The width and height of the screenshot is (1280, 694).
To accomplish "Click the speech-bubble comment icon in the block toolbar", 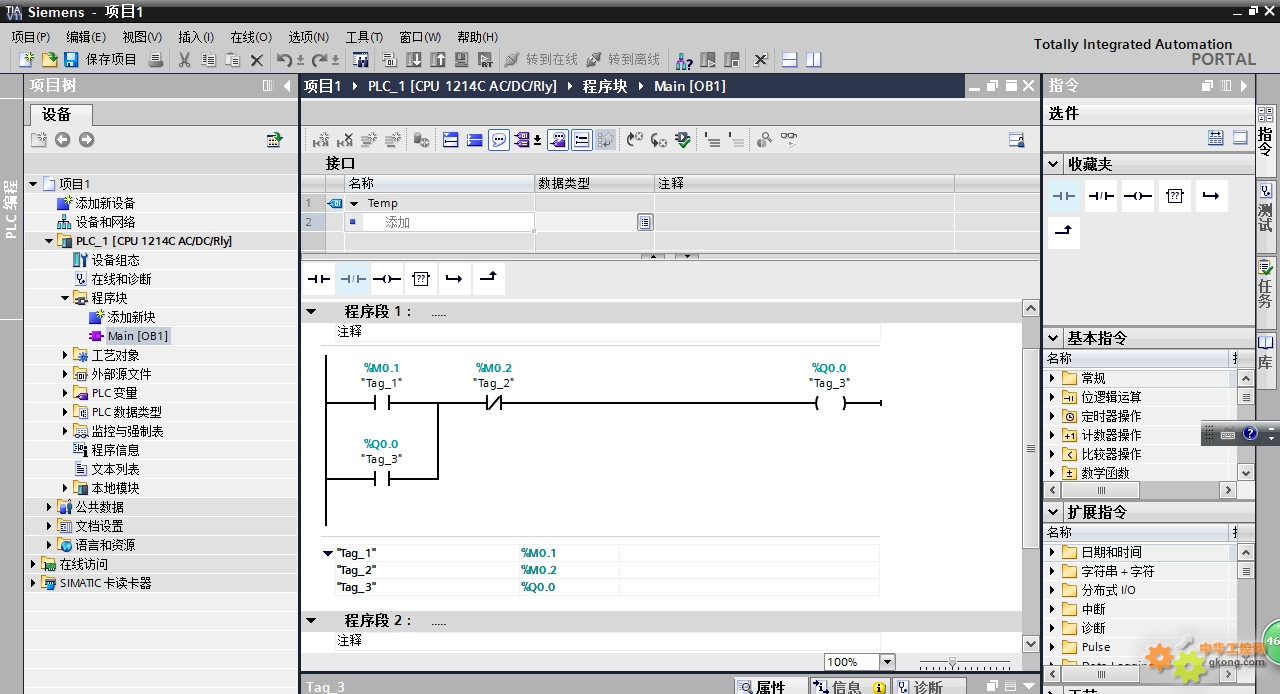I will (x=498, y=140).
